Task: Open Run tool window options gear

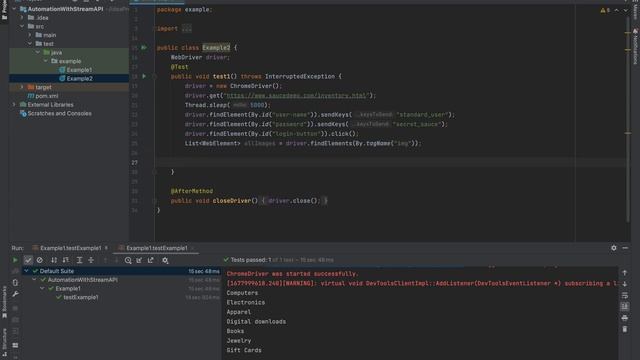Action: [613, 248]
